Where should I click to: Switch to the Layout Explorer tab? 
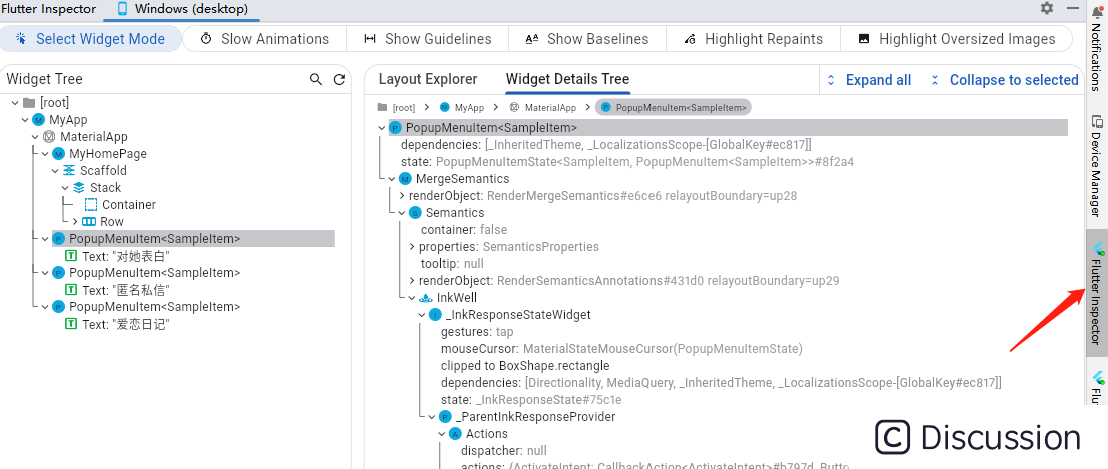(x=428, y=79)
